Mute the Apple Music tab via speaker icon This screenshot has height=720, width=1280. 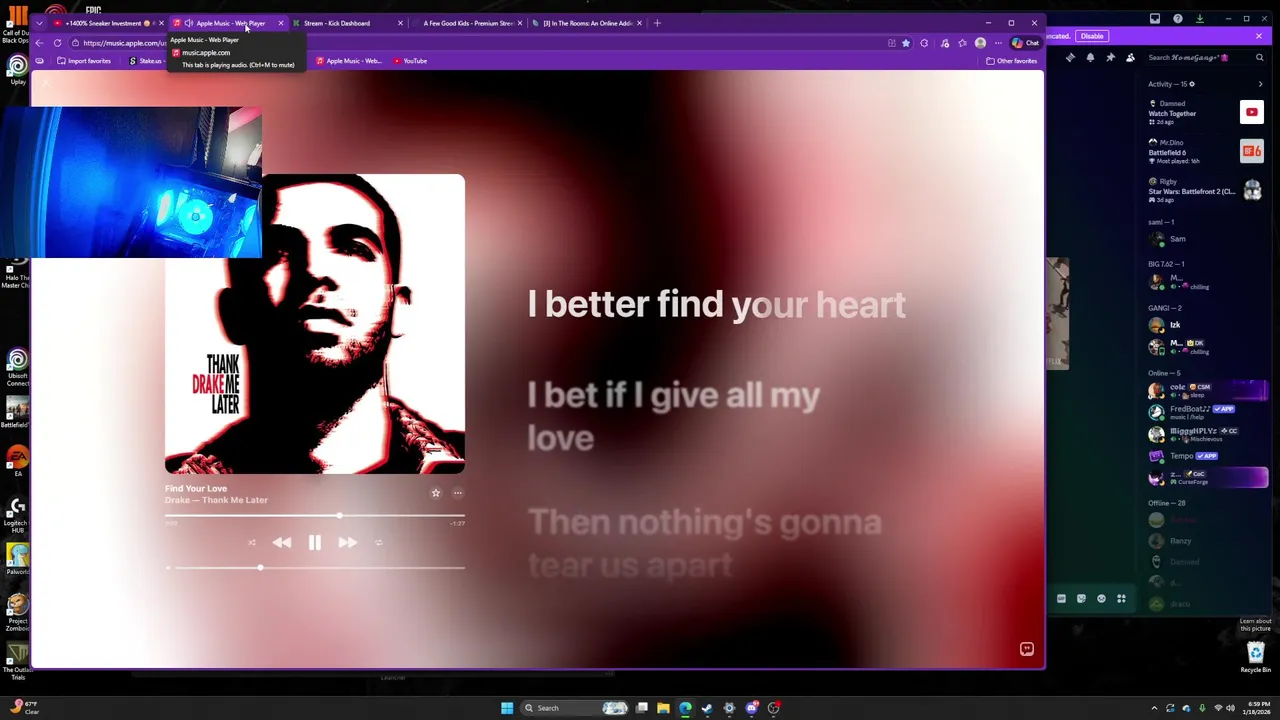coord(188,23)
